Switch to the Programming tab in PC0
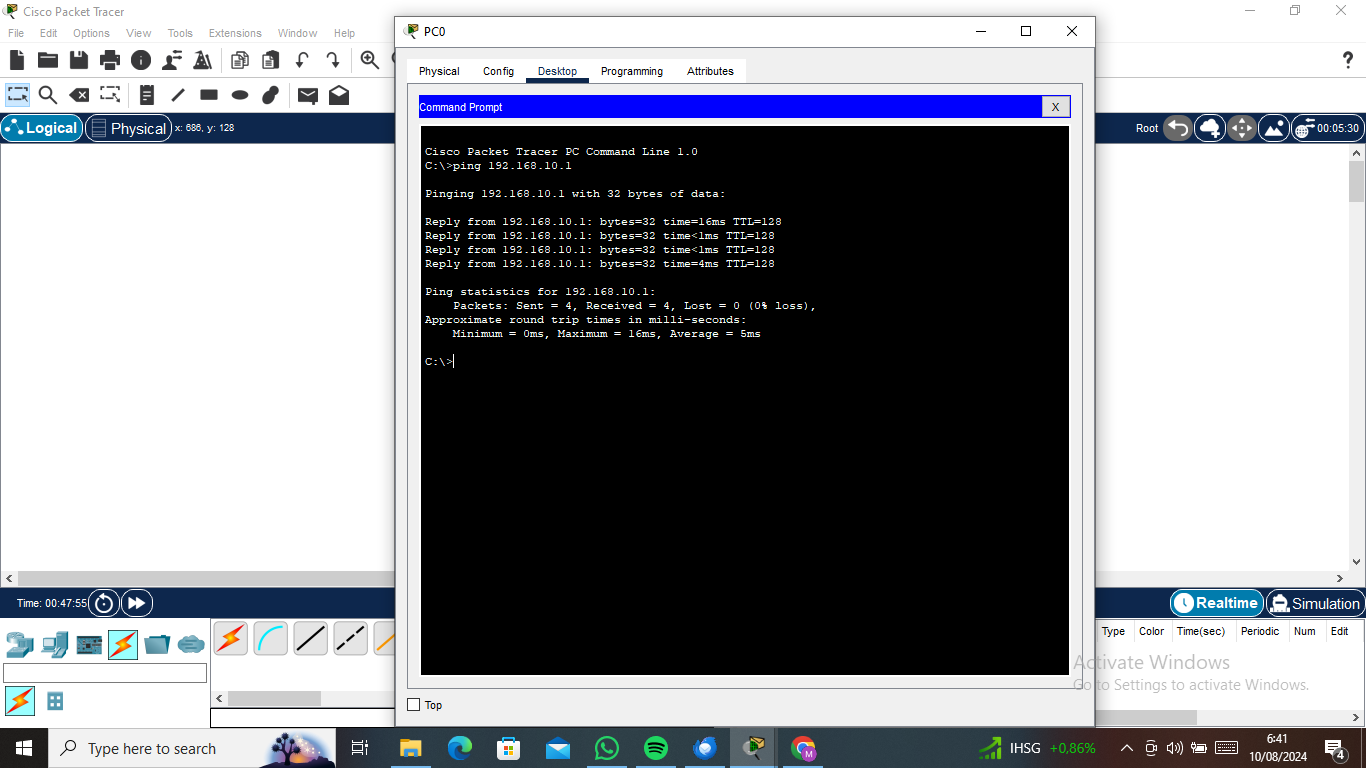1366x768 pixels. (632, 71)
